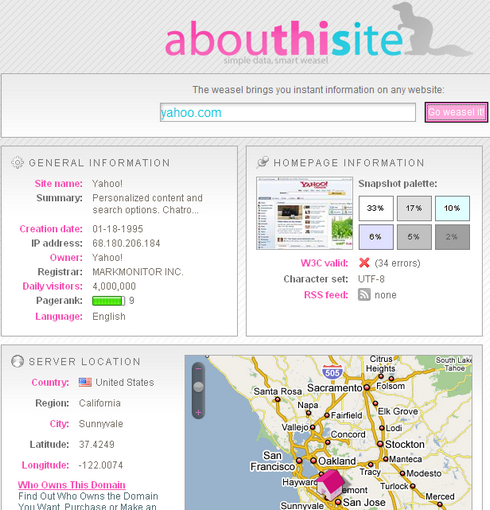Click the website address input field
This screenshot has height=510, width=490.
click(x=288, y=112)
